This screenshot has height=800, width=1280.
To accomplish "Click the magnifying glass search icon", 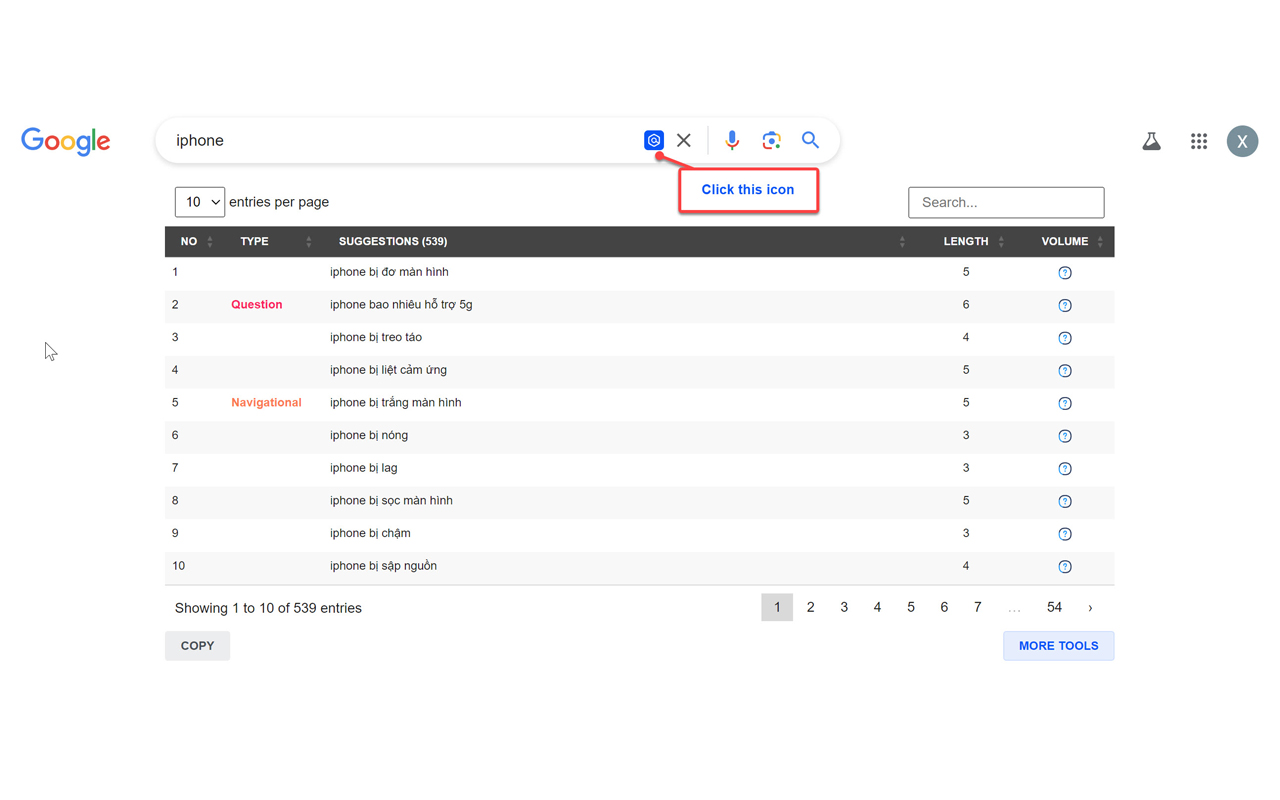I will (810, 140).
